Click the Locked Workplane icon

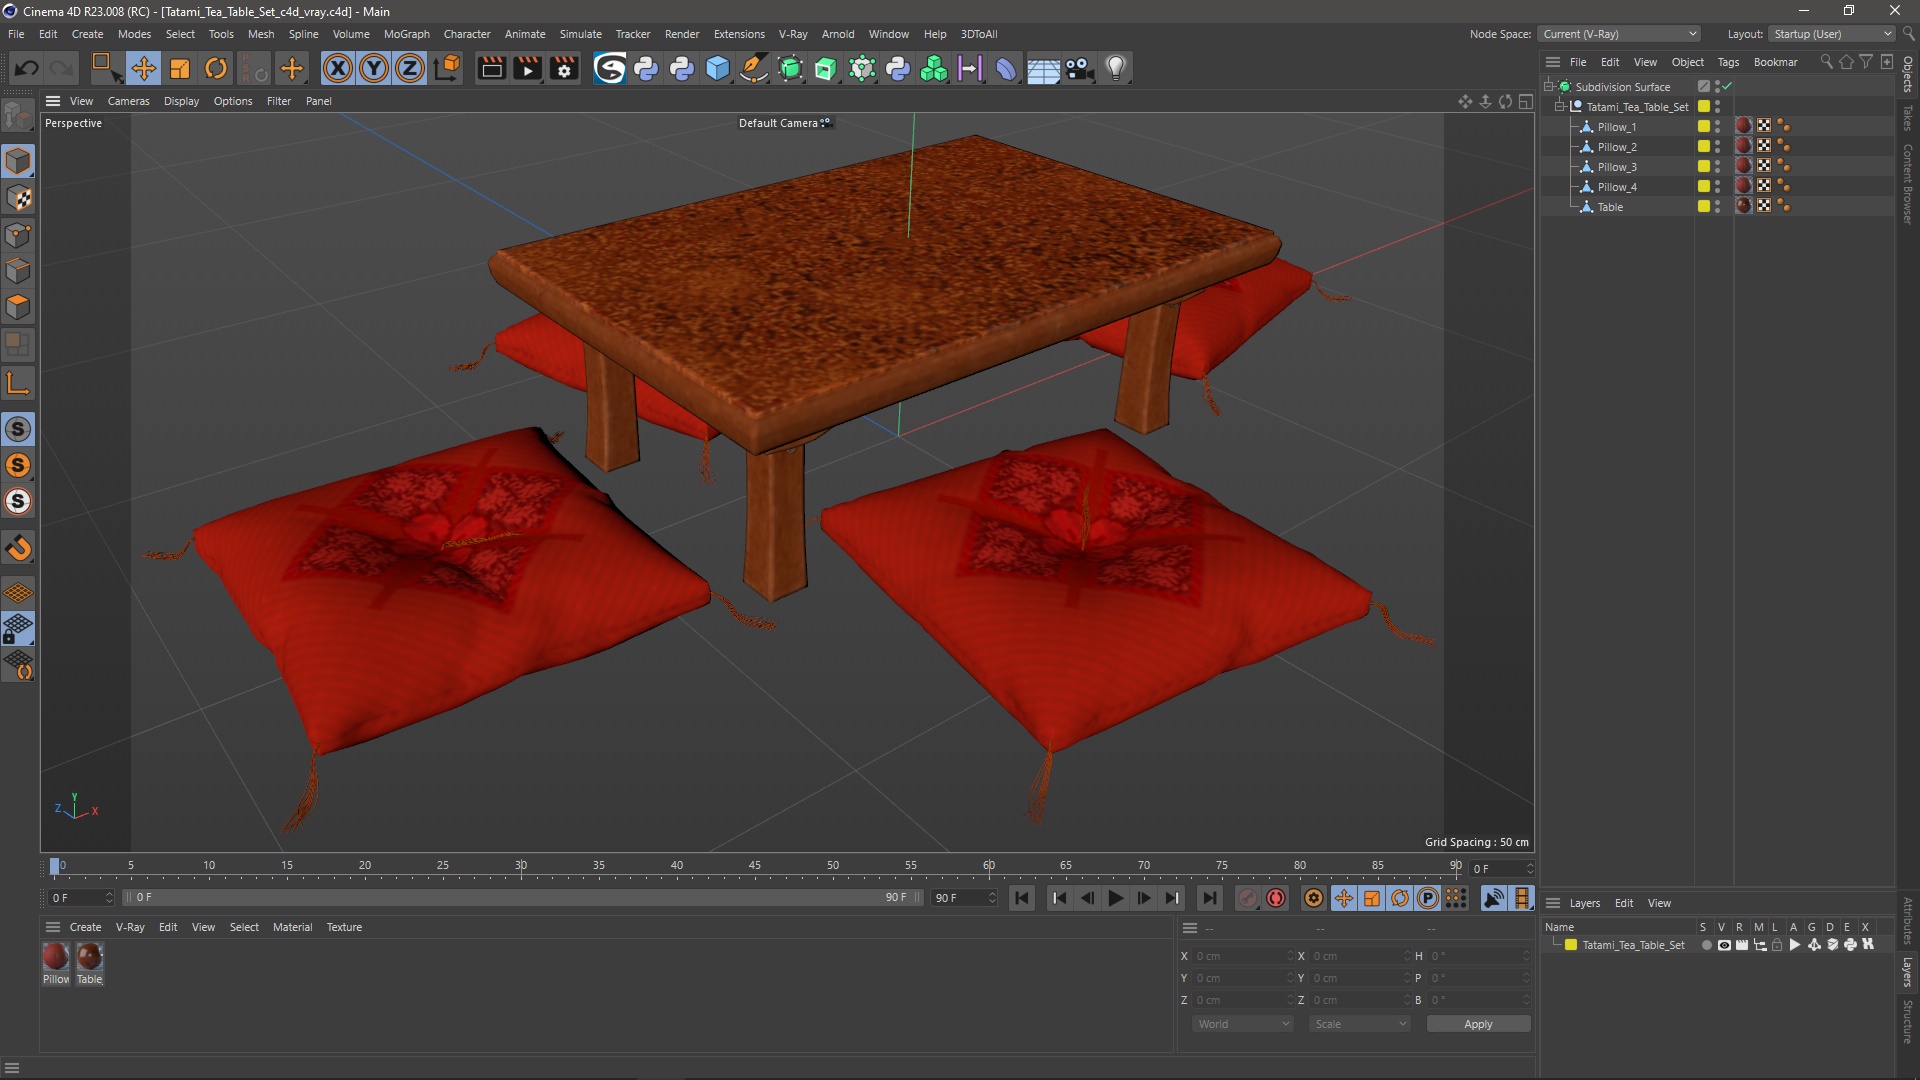(18, 629)
